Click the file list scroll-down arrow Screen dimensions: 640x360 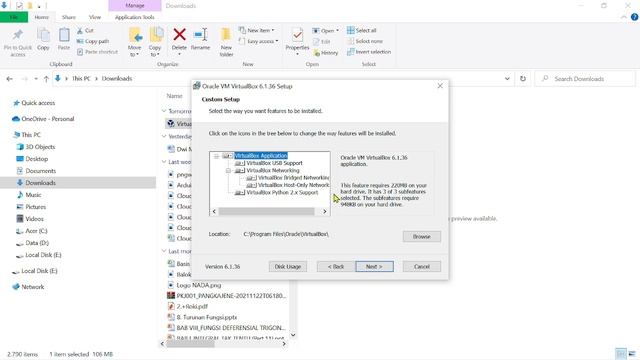[293, 335]
